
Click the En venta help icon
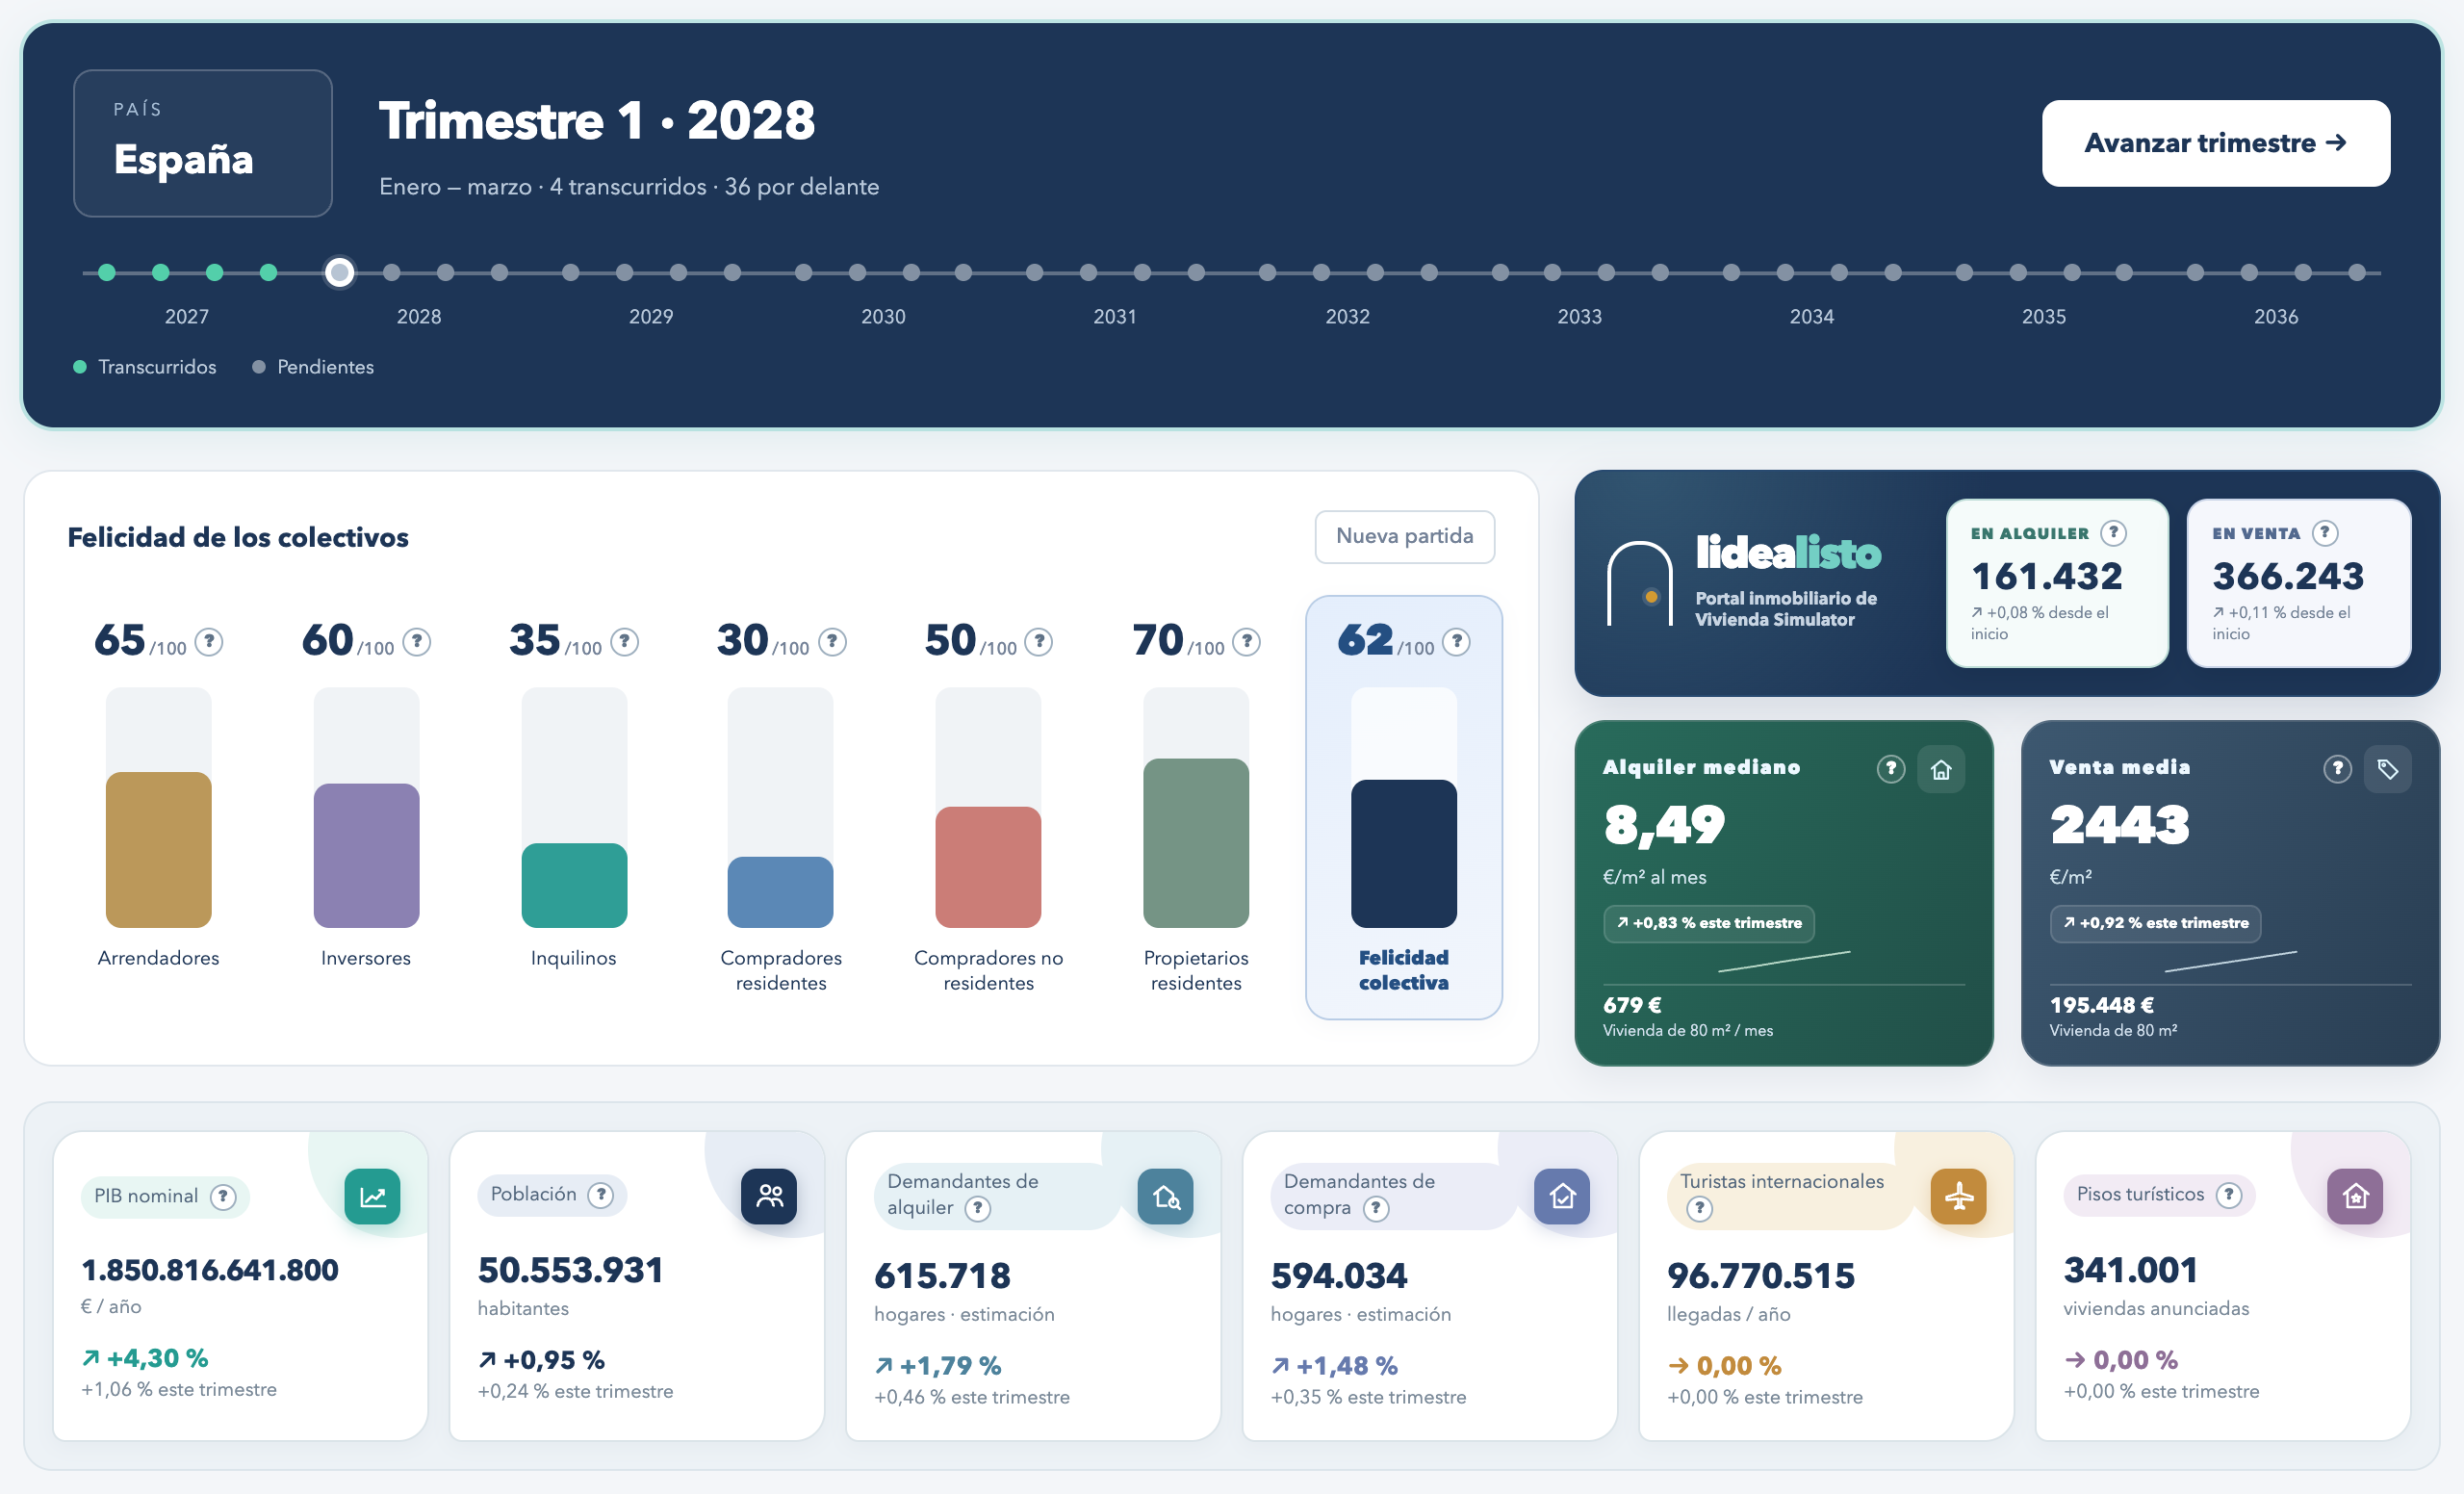click(x=2325, y=533)
